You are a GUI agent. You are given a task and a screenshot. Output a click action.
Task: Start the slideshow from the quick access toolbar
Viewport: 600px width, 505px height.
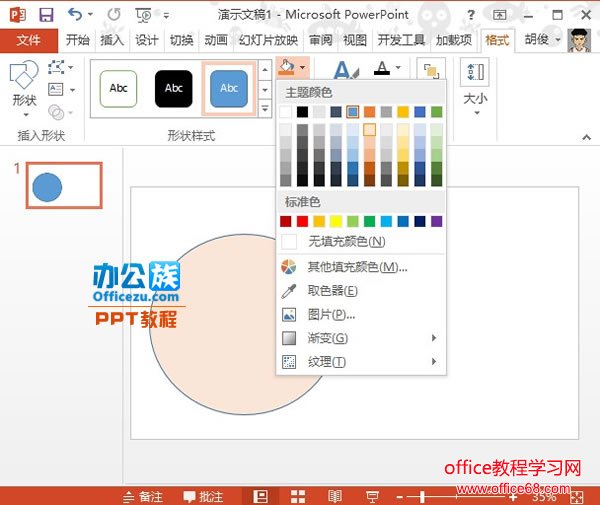[x=143, y=15]
